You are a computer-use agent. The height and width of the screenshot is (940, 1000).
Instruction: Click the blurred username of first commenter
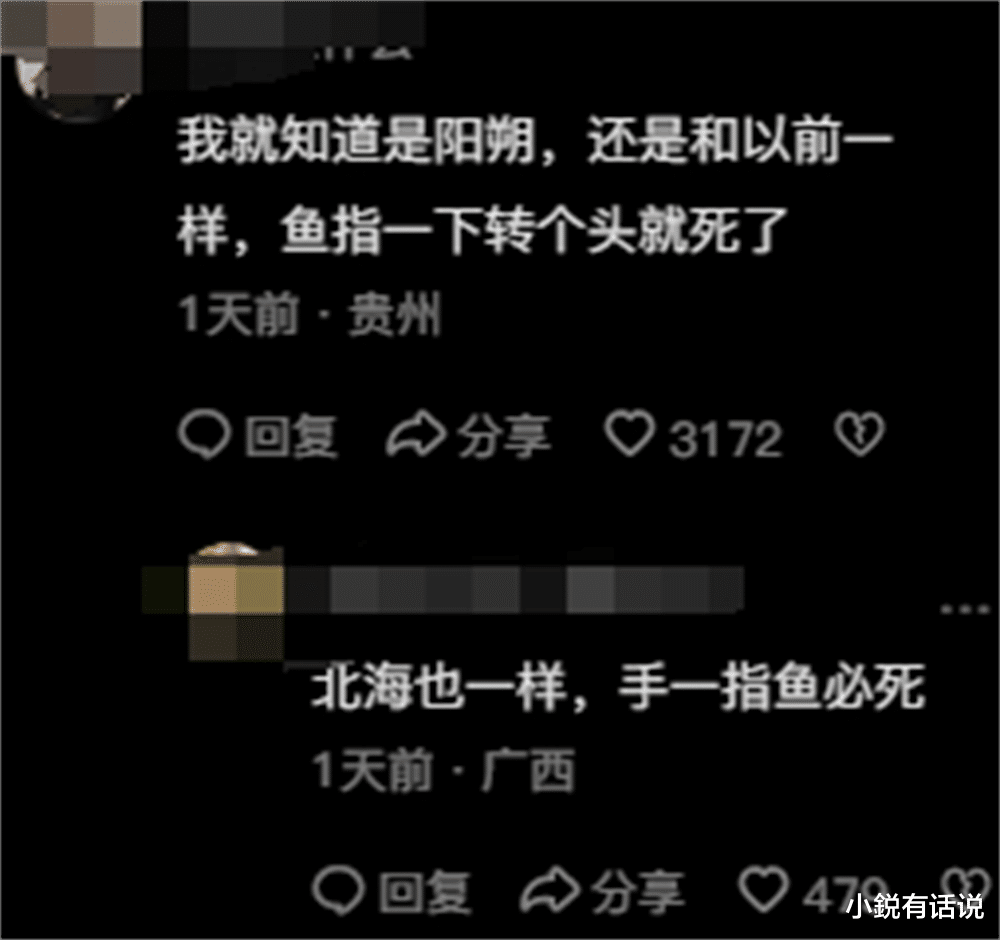click(x=306, y=29)
